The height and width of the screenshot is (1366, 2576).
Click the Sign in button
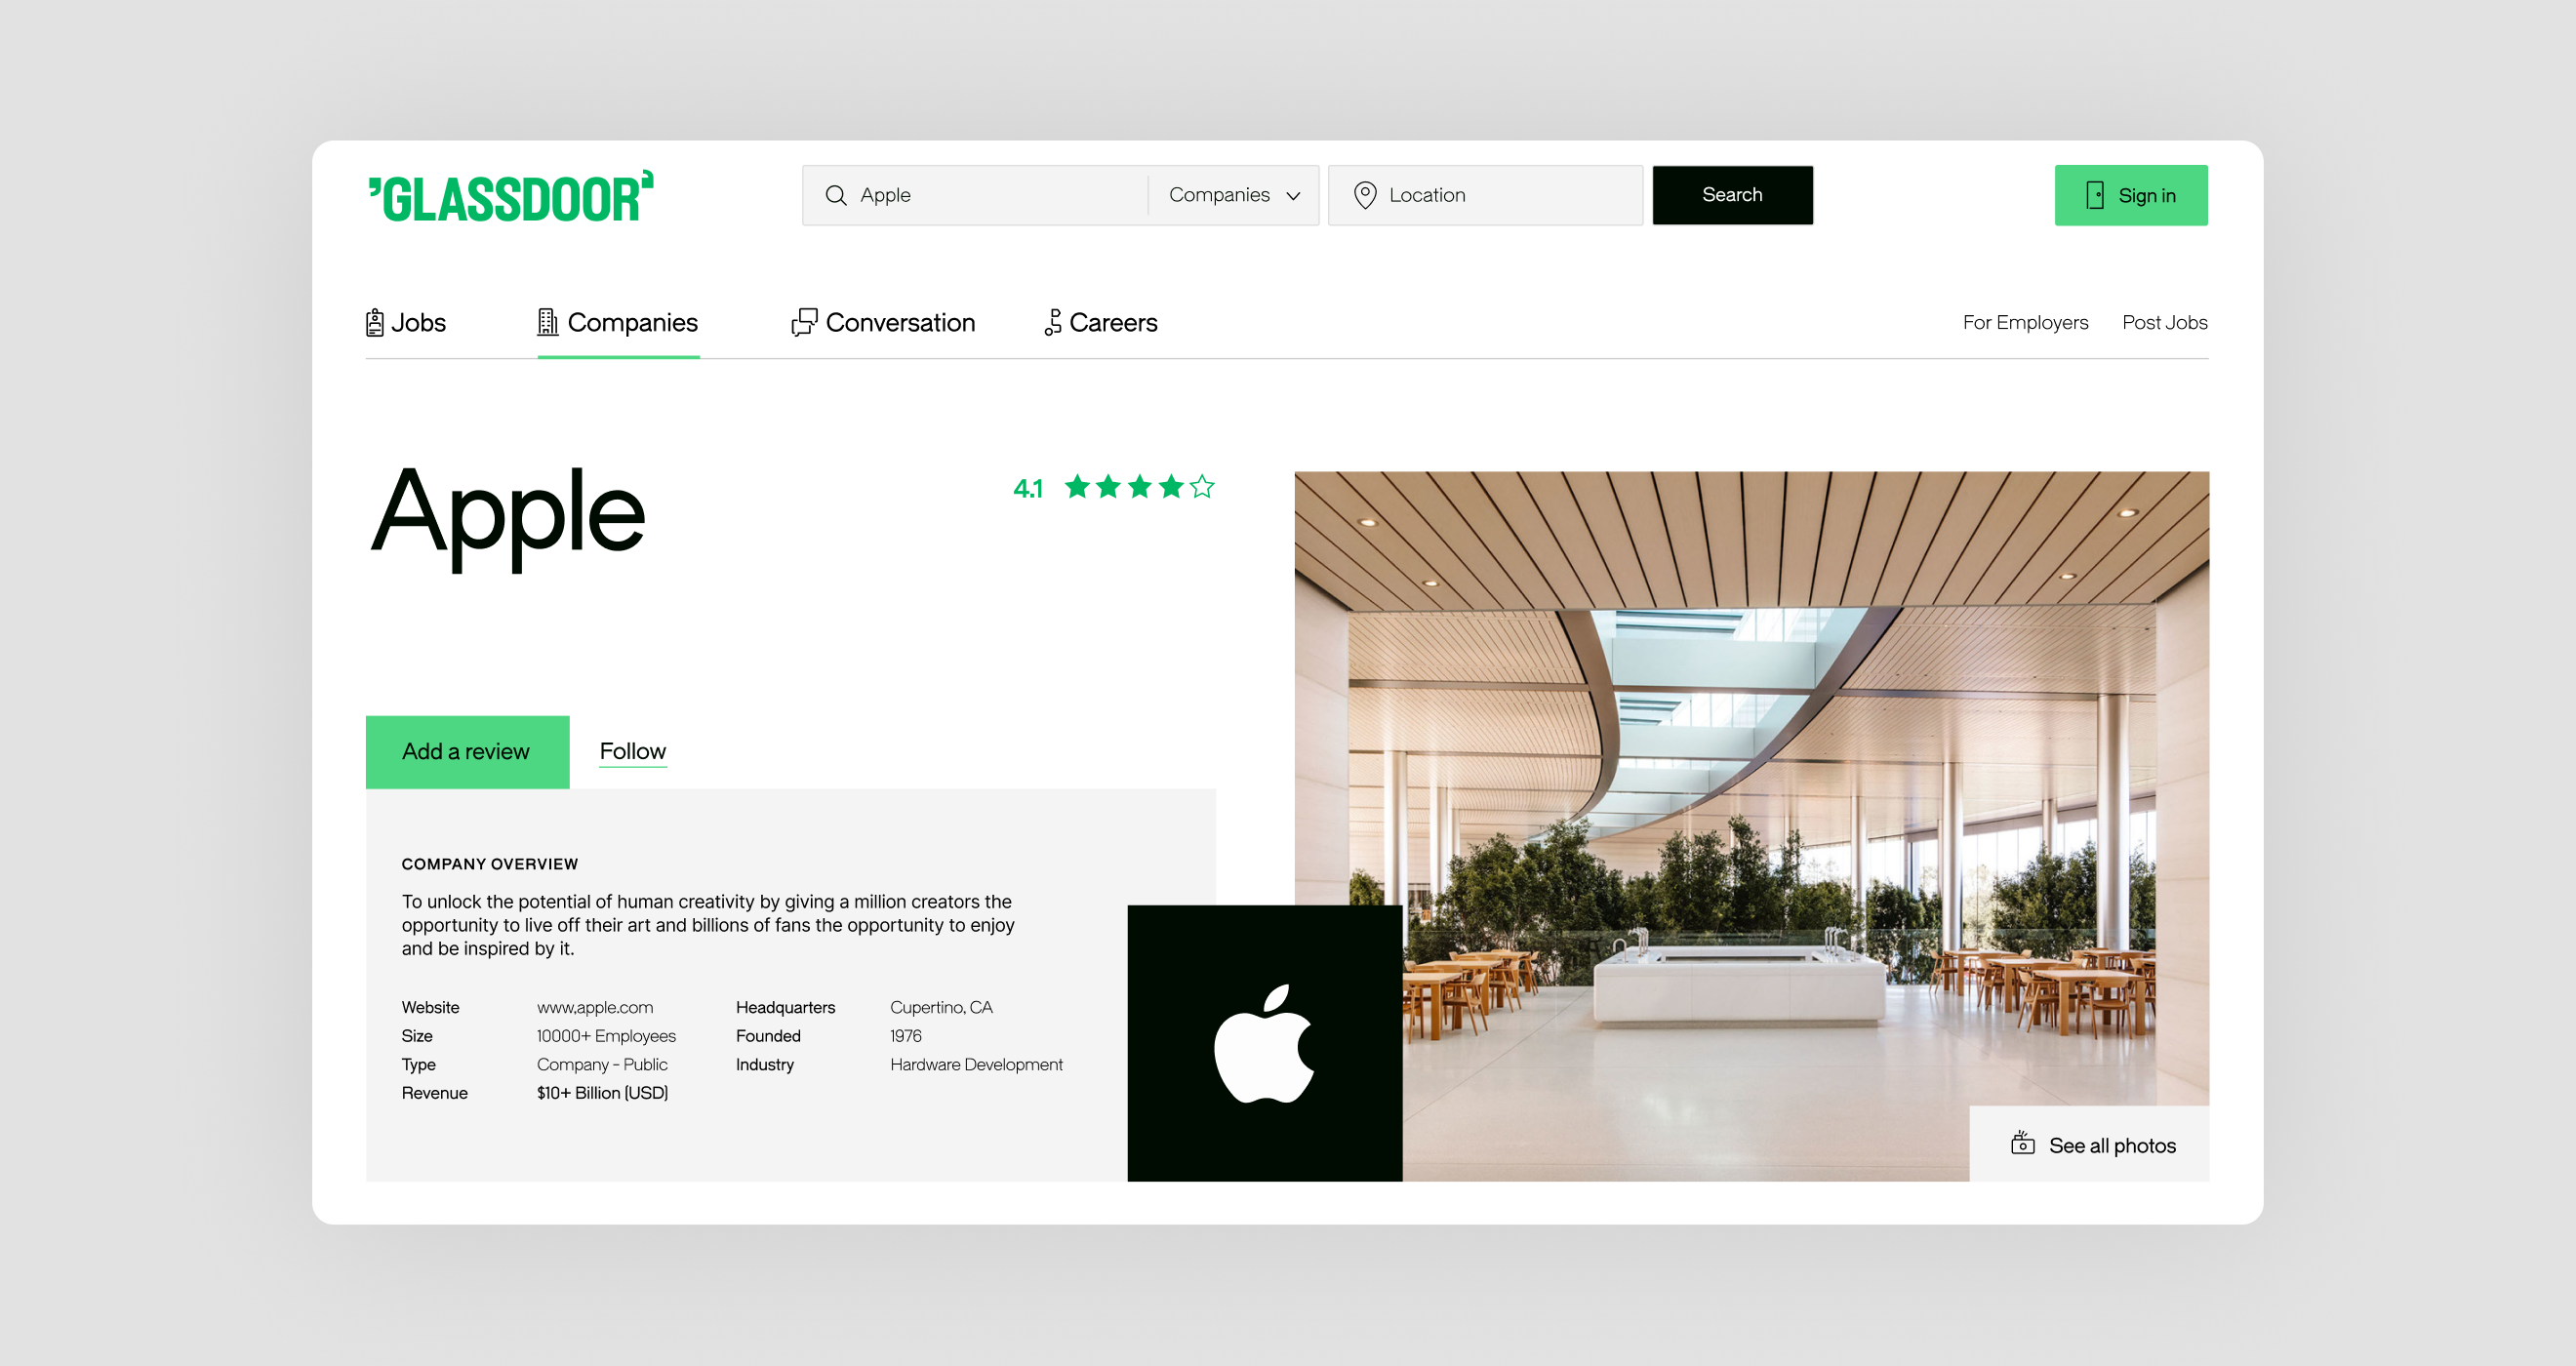coord(2131,194)
